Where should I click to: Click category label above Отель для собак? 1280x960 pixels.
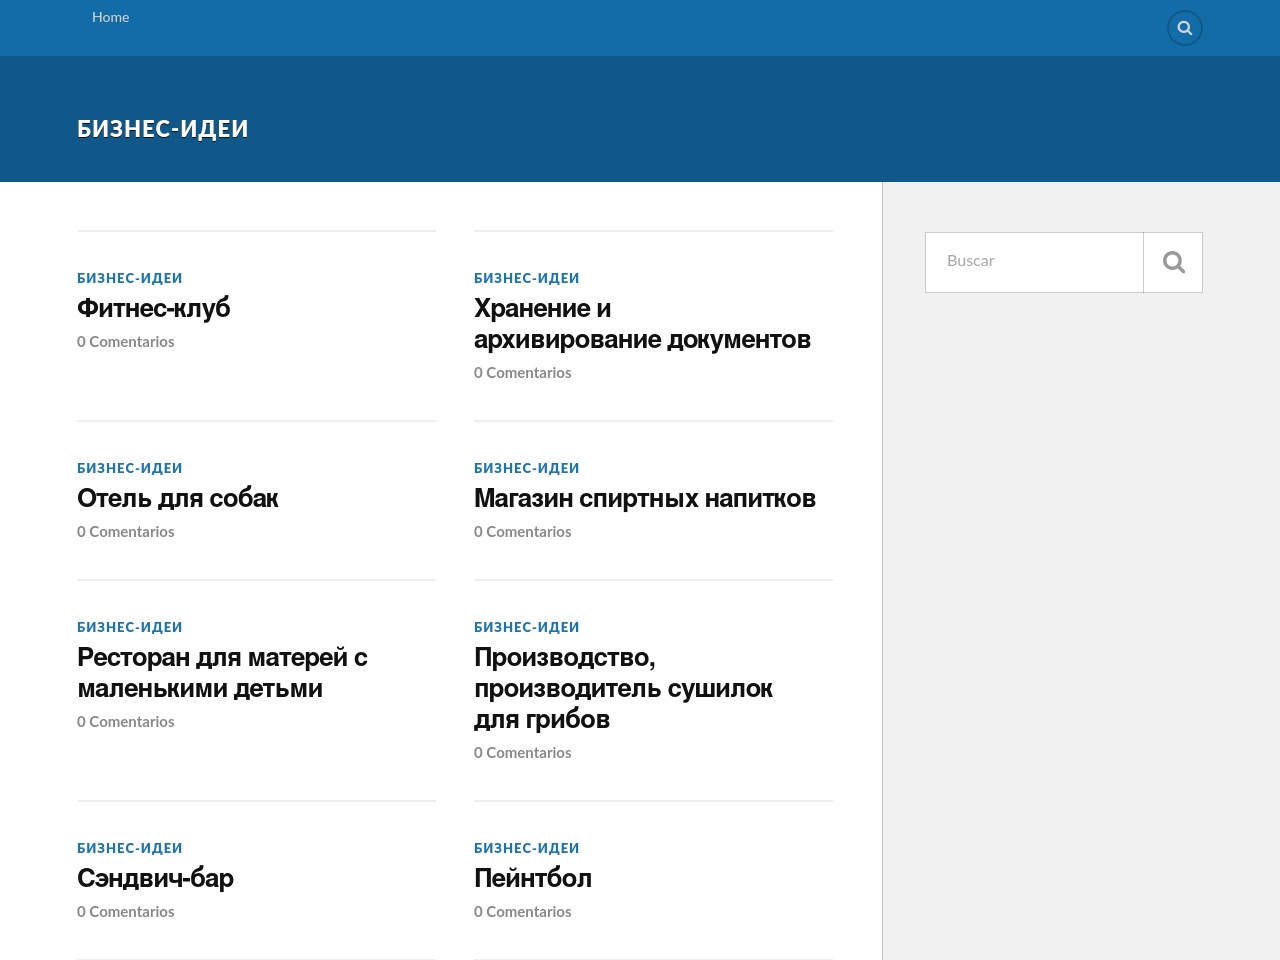(130, 468)
